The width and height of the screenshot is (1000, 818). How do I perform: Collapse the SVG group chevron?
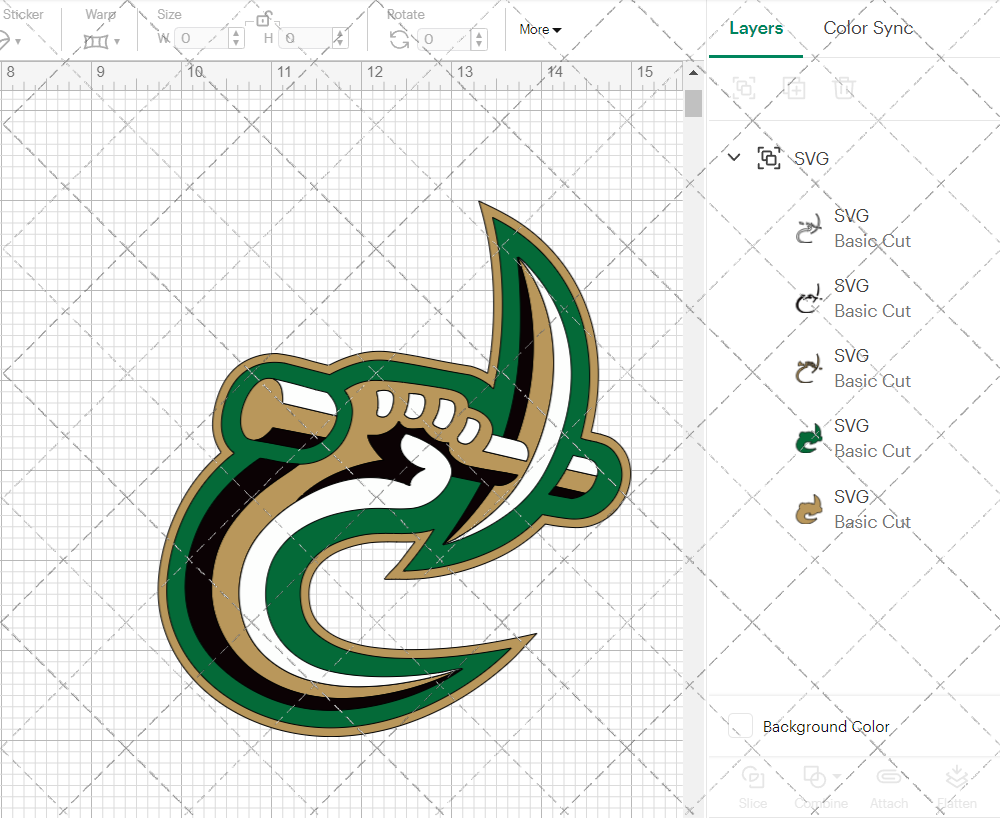734,157
